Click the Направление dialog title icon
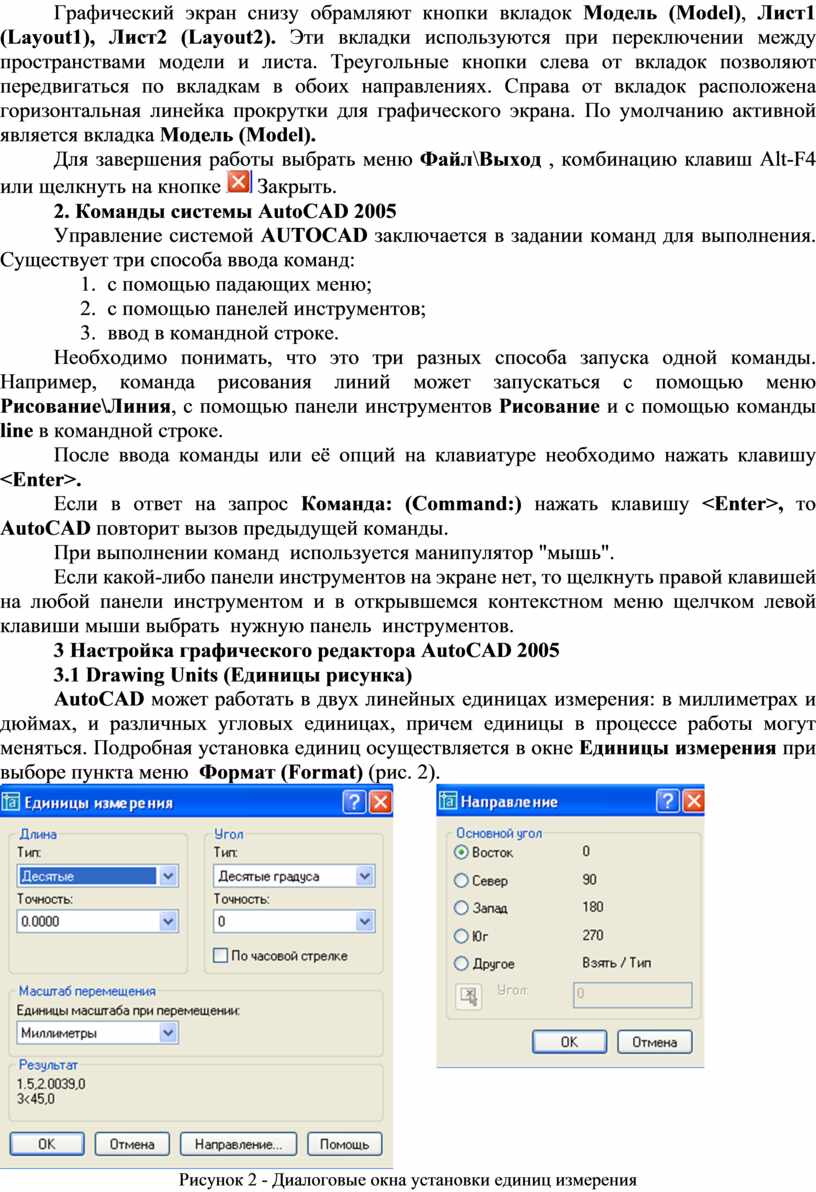This screenshot has height=1192, width=816. click(449, 801)
